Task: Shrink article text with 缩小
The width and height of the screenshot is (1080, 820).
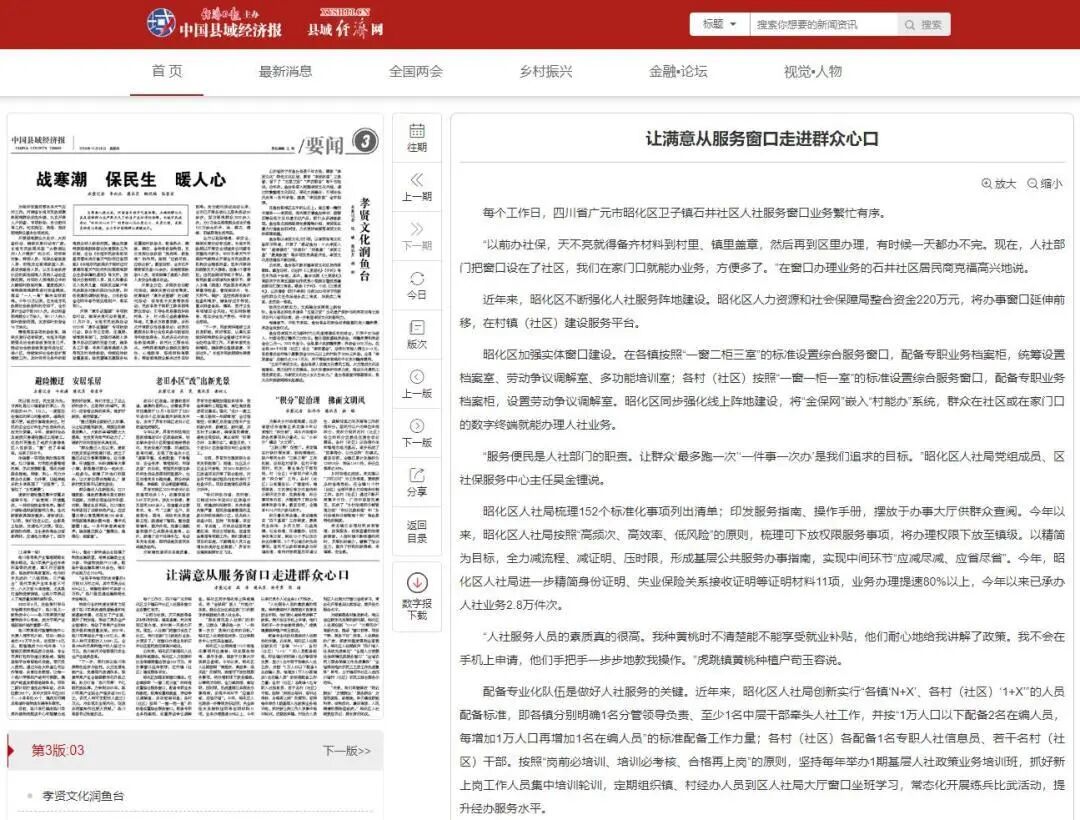Action: pos(1045,183)
